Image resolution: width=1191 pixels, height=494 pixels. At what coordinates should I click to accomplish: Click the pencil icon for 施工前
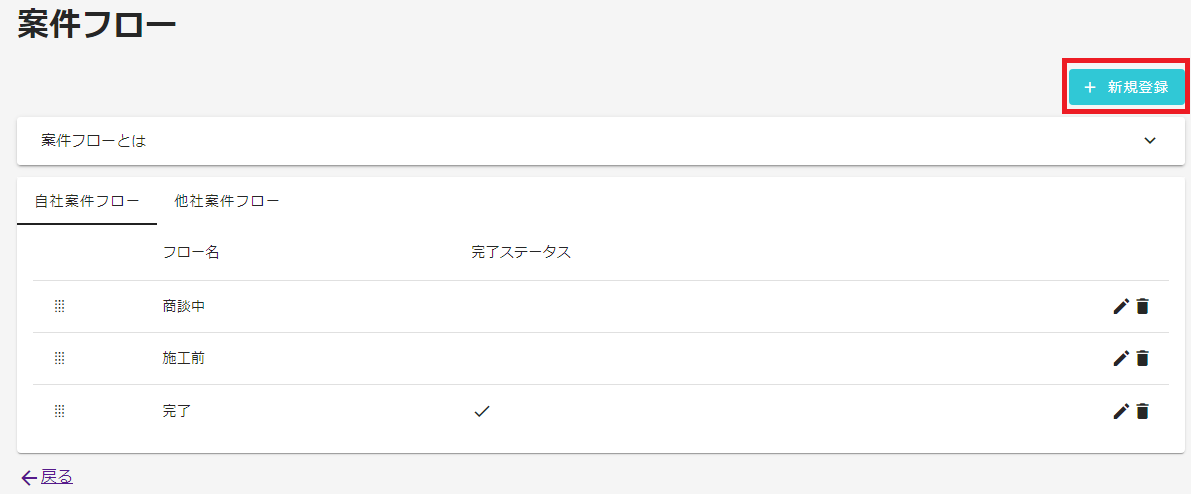point(1120,358)
